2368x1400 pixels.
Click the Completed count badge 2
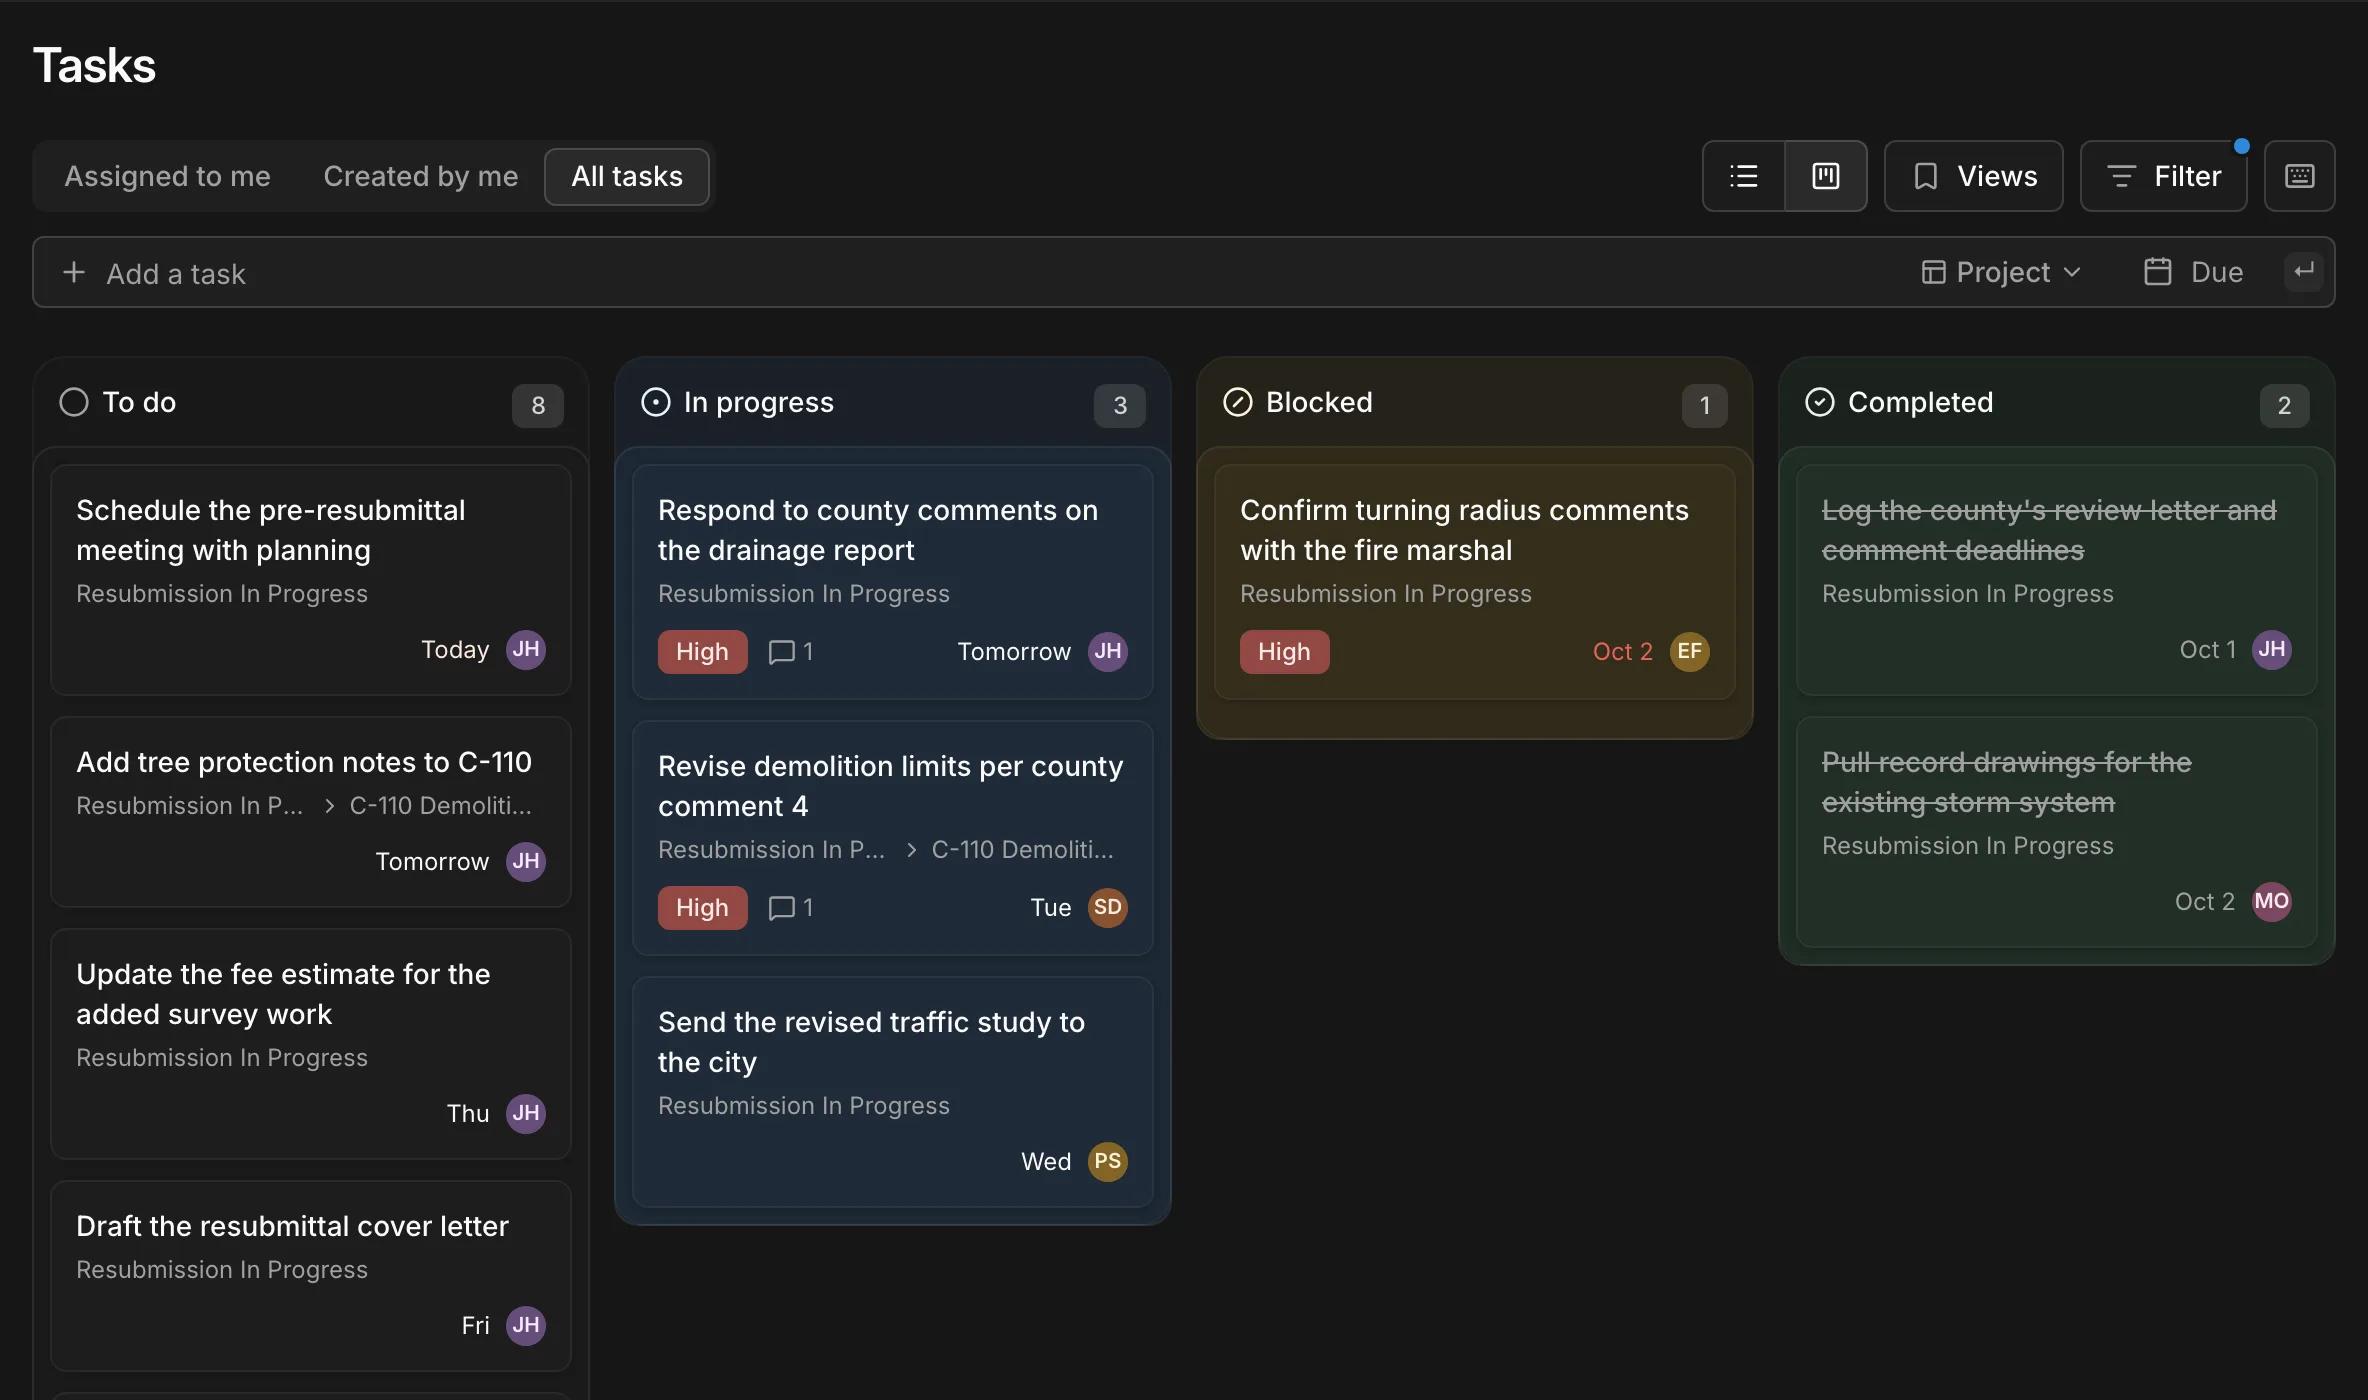click(x=2284, y=405)
